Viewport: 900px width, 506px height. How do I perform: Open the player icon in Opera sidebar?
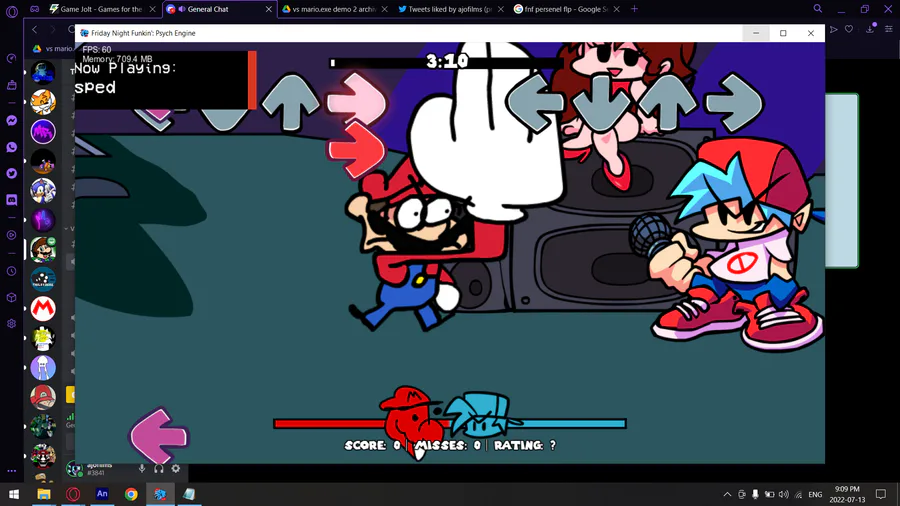pos(11,235)
